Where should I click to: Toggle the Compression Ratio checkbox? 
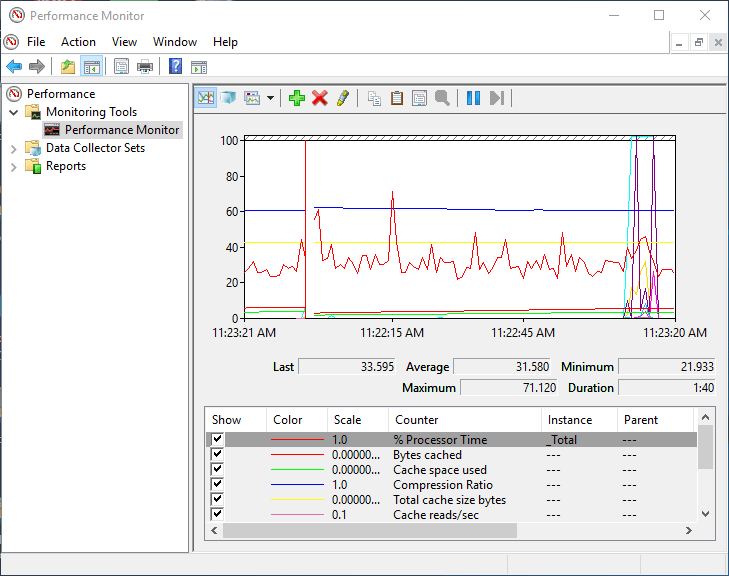point(216,485)
